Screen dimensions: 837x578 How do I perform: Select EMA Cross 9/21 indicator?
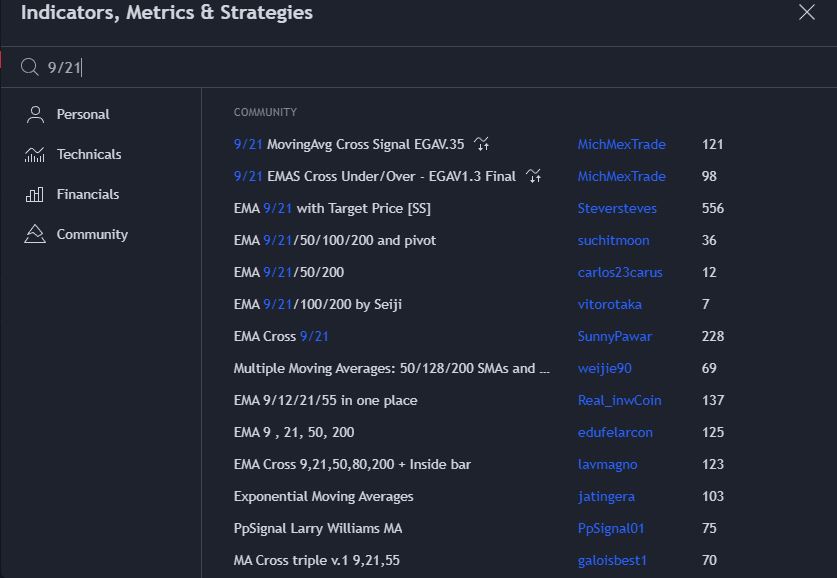point(281,336)
